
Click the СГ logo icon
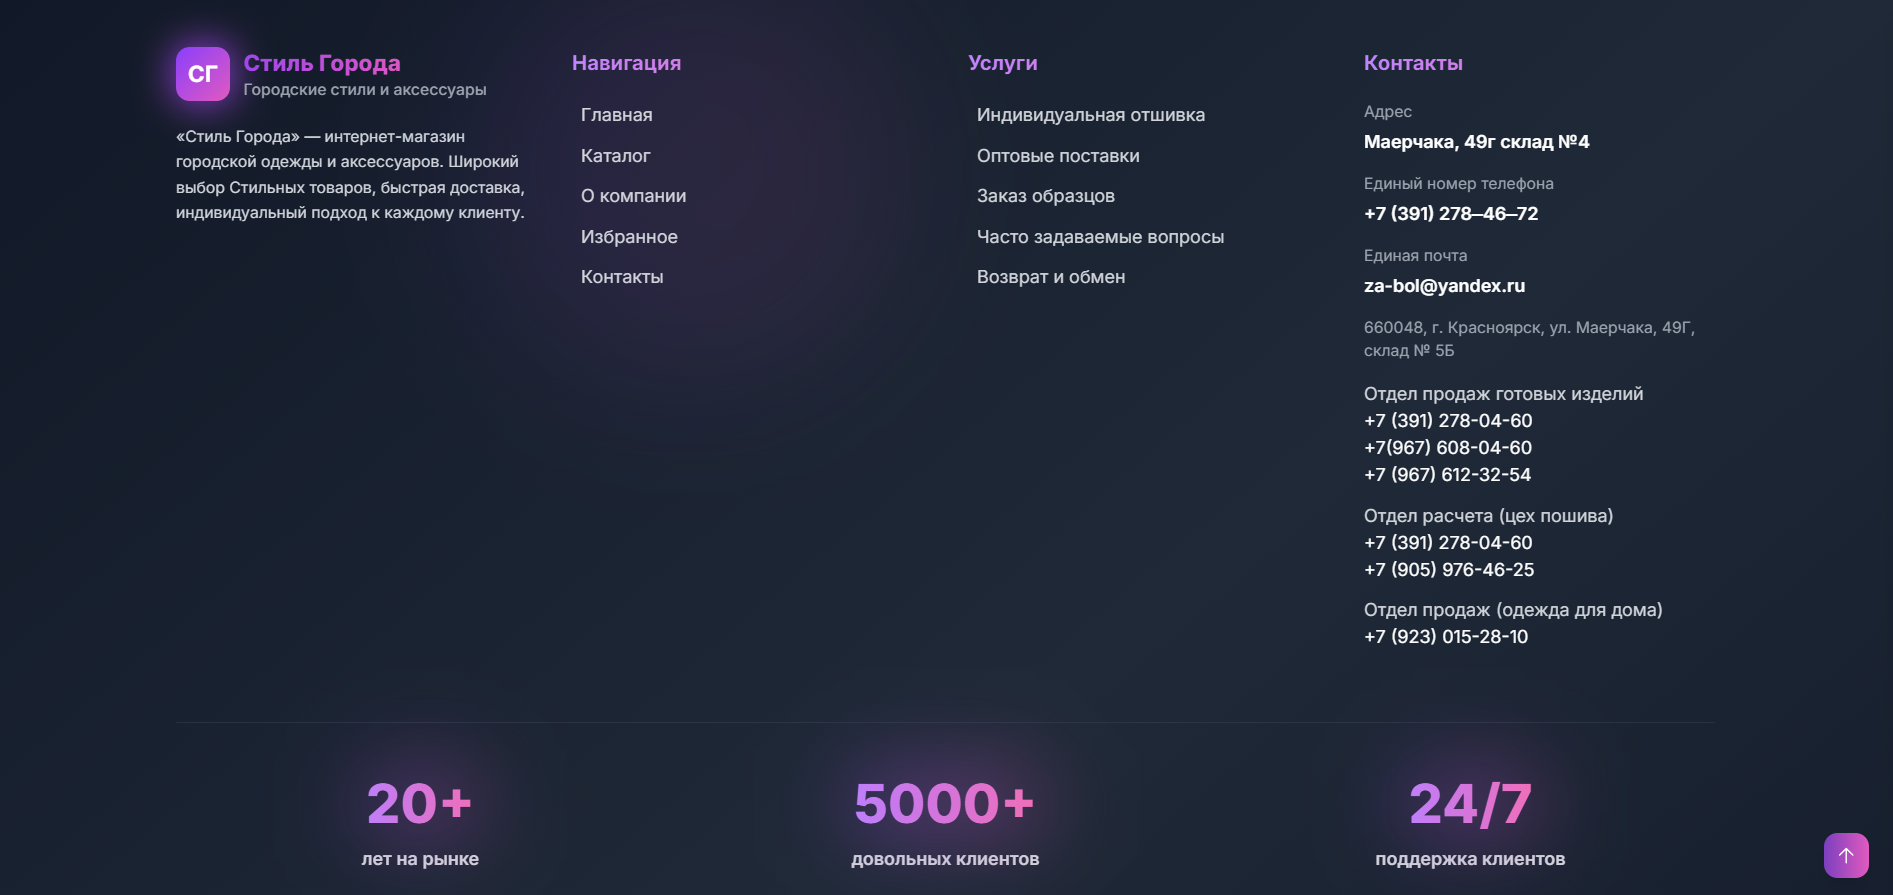click(x=202, y=74)
